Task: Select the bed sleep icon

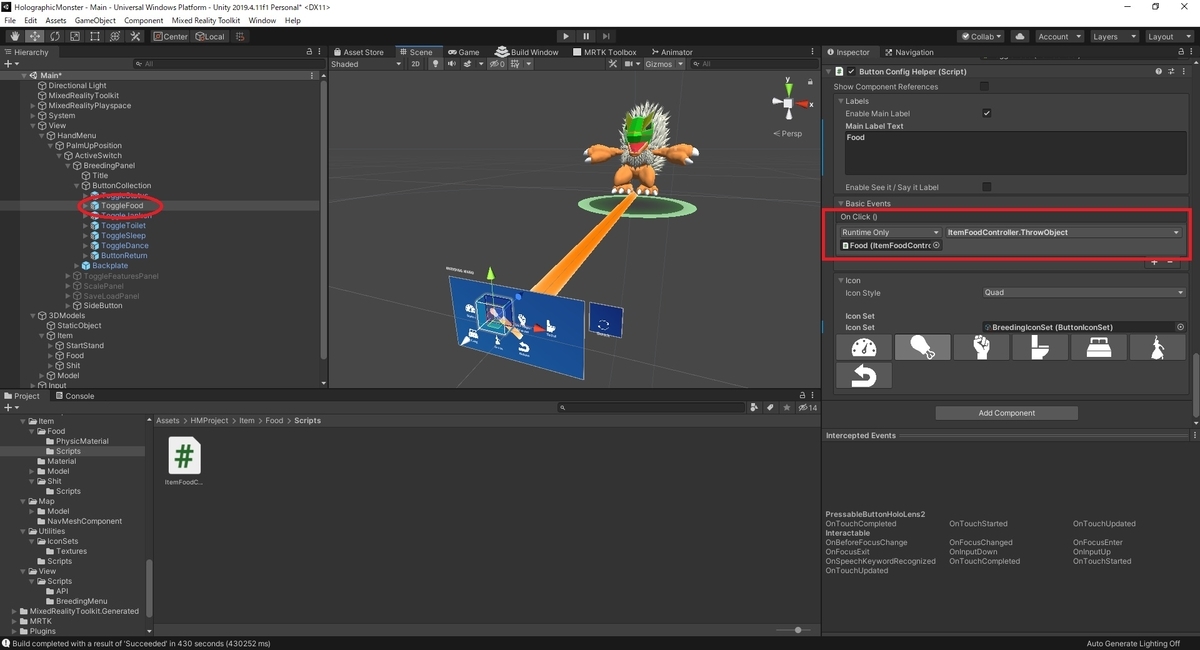Action: pyautogui.click(x=1099, y=347)
